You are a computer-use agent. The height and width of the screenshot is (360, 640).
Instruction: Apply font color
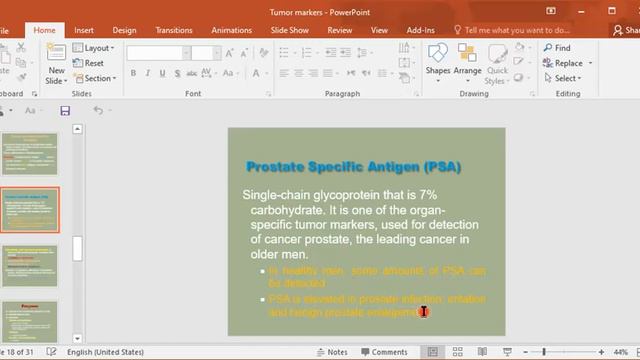coord(256,73)
